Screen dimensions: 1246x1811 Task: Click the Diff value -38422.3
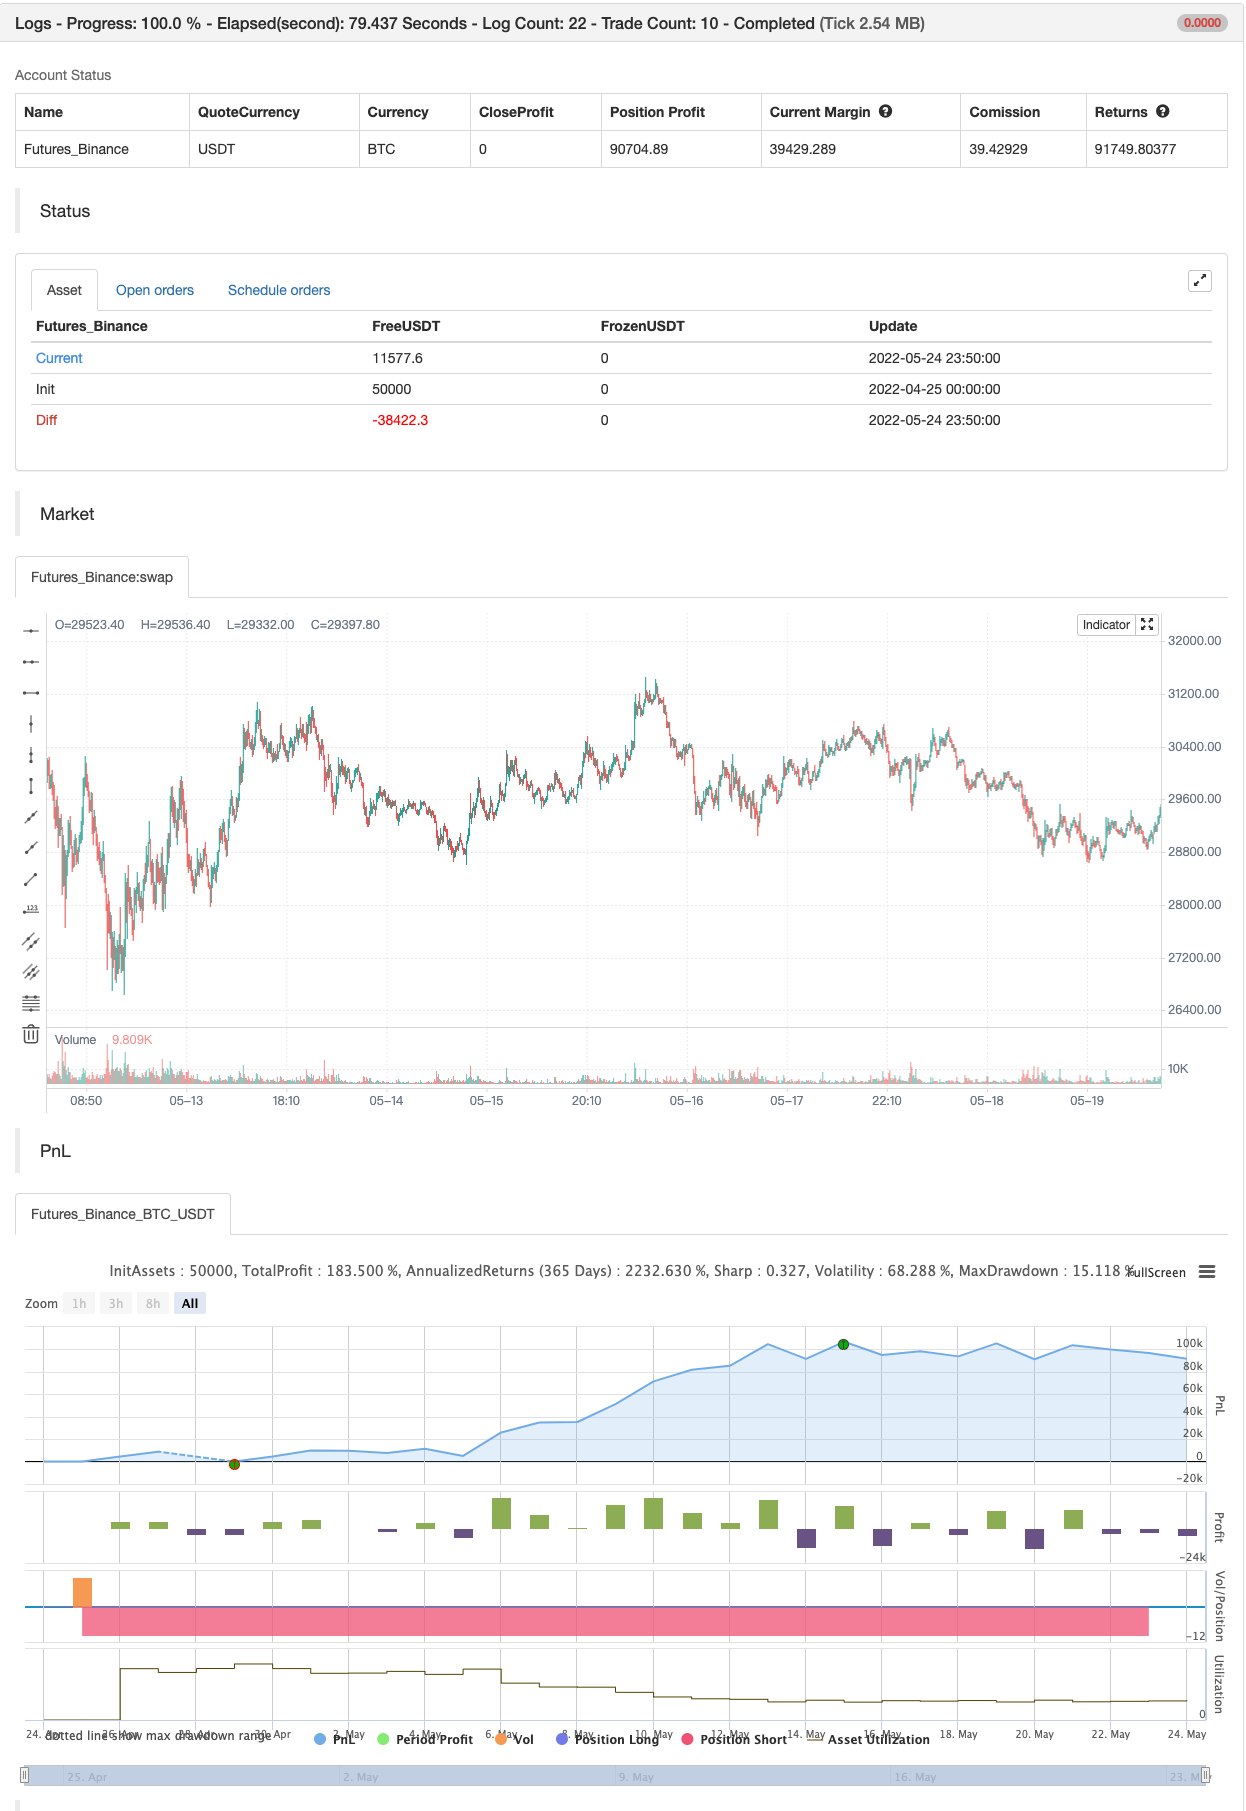pos(400,420)
